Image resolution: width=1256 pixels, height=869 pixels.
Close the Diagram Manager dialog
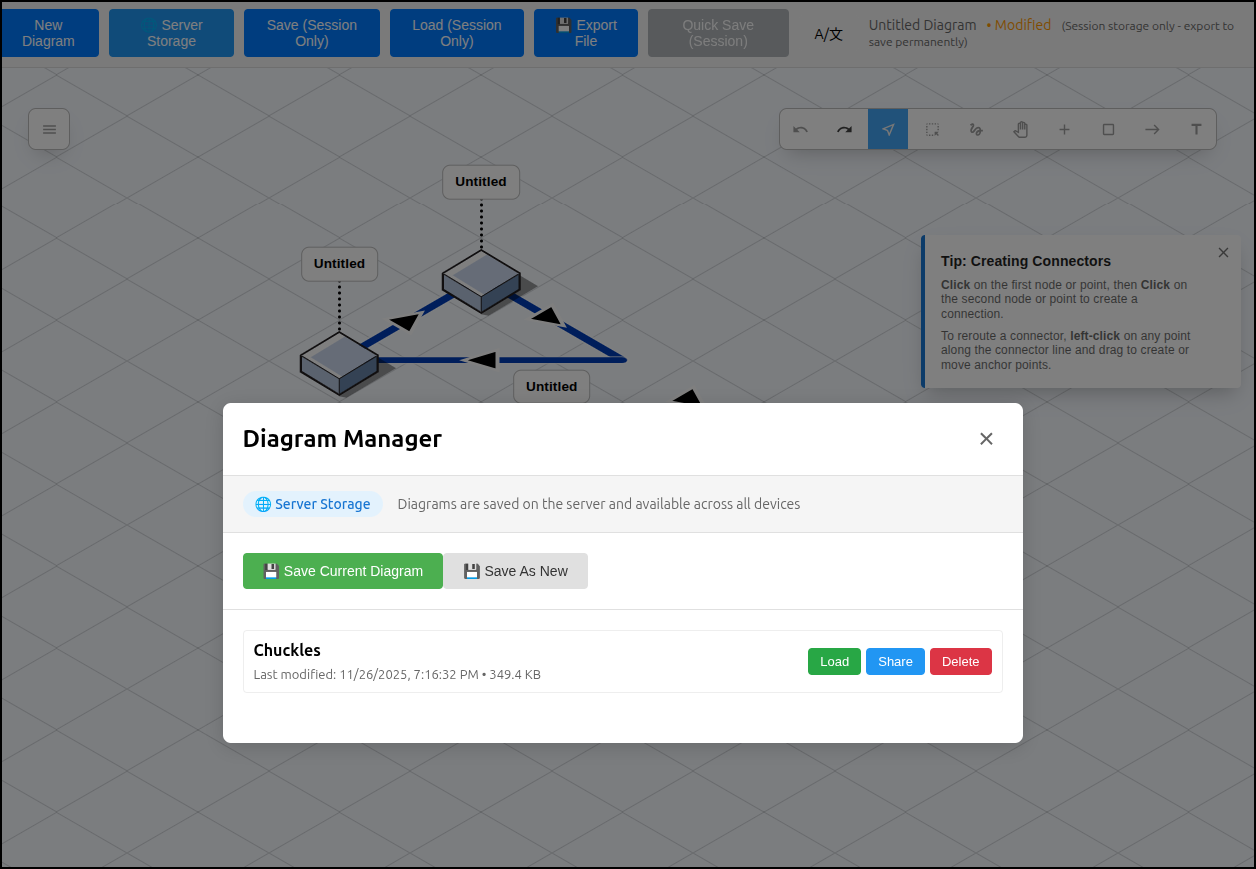click(x=986, y=439)
